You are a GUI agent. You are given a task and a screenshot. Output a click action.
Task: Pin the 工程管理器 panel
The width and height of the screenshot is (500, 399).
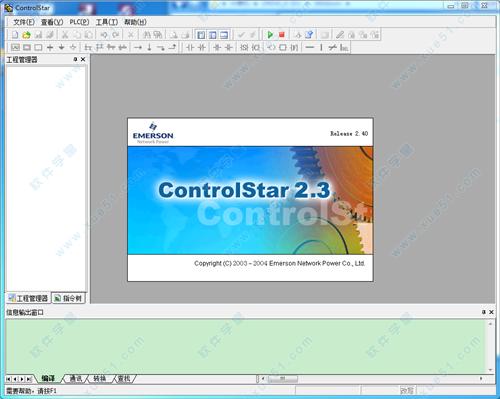[75, 59]
